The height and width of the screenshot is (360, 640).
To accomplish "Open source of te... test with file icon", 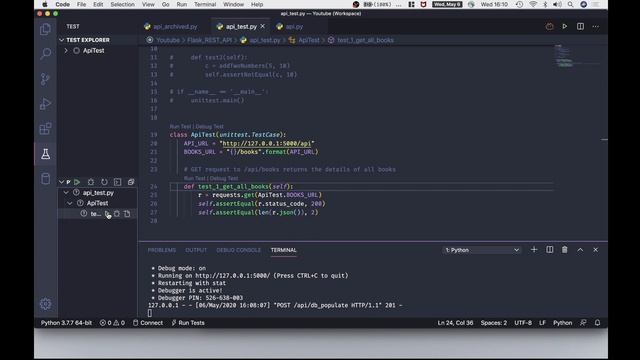I will [127, 213].
